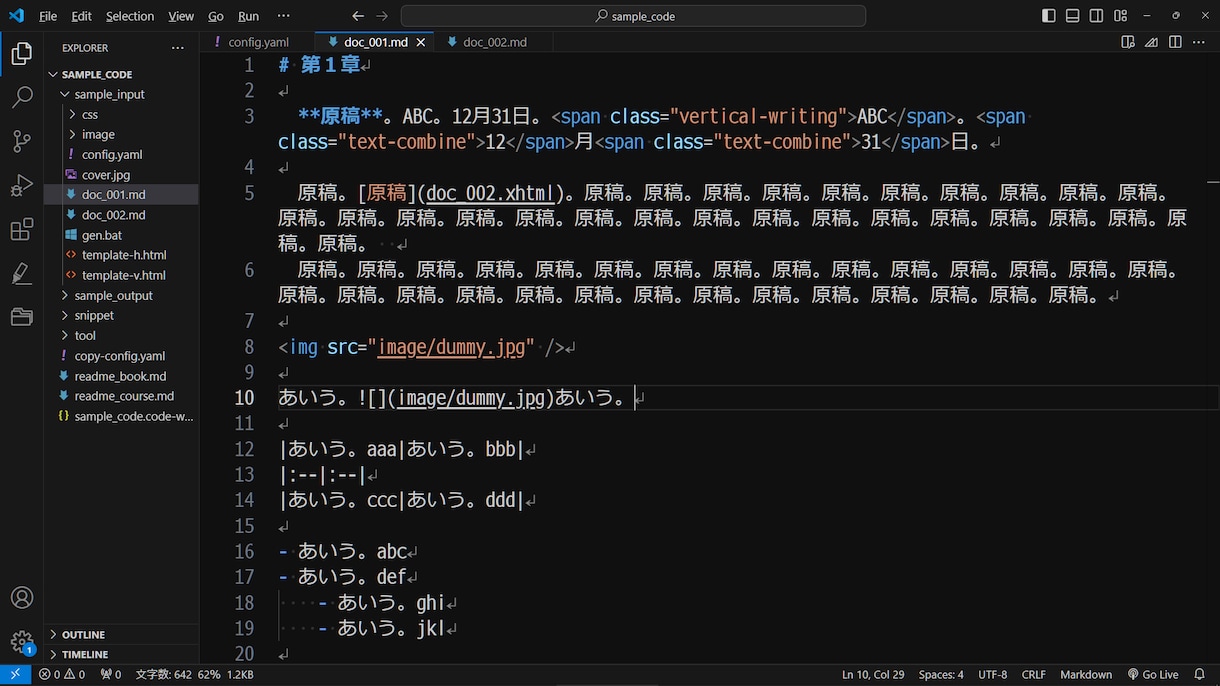Open the View menu
1220x686 pixels.
(x=181, y=16)
